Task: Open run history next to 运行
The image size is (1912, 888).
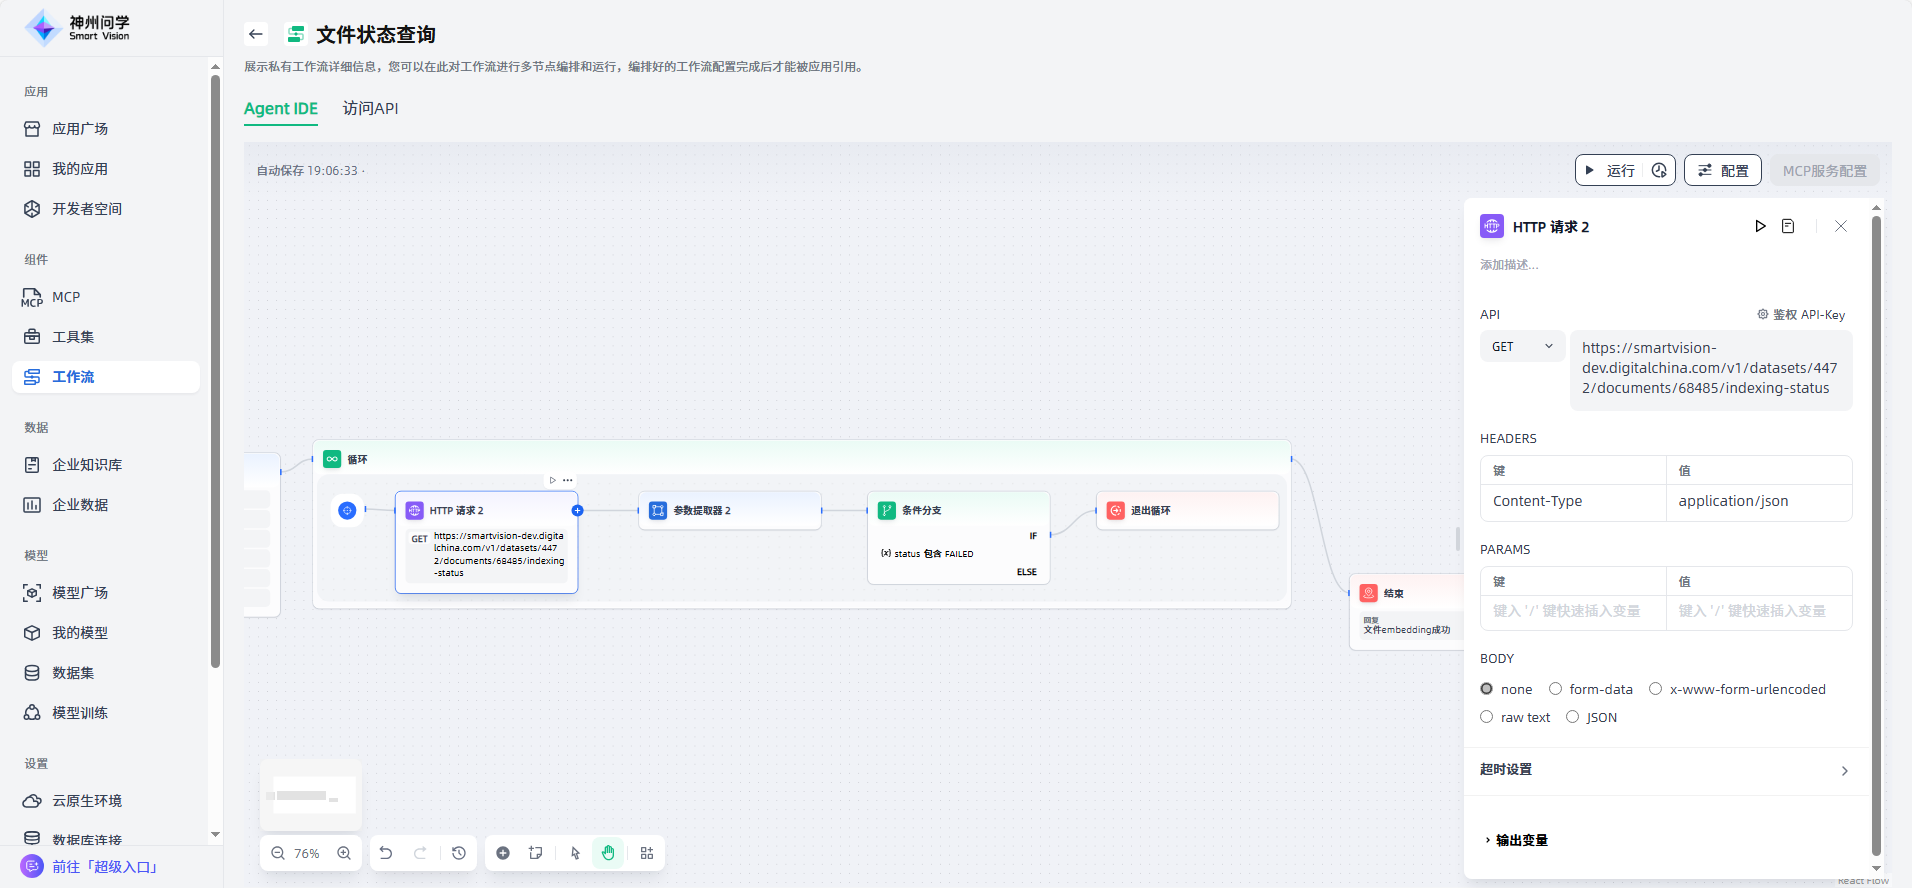Action: pyautogui.click(x=1659, y=171)
